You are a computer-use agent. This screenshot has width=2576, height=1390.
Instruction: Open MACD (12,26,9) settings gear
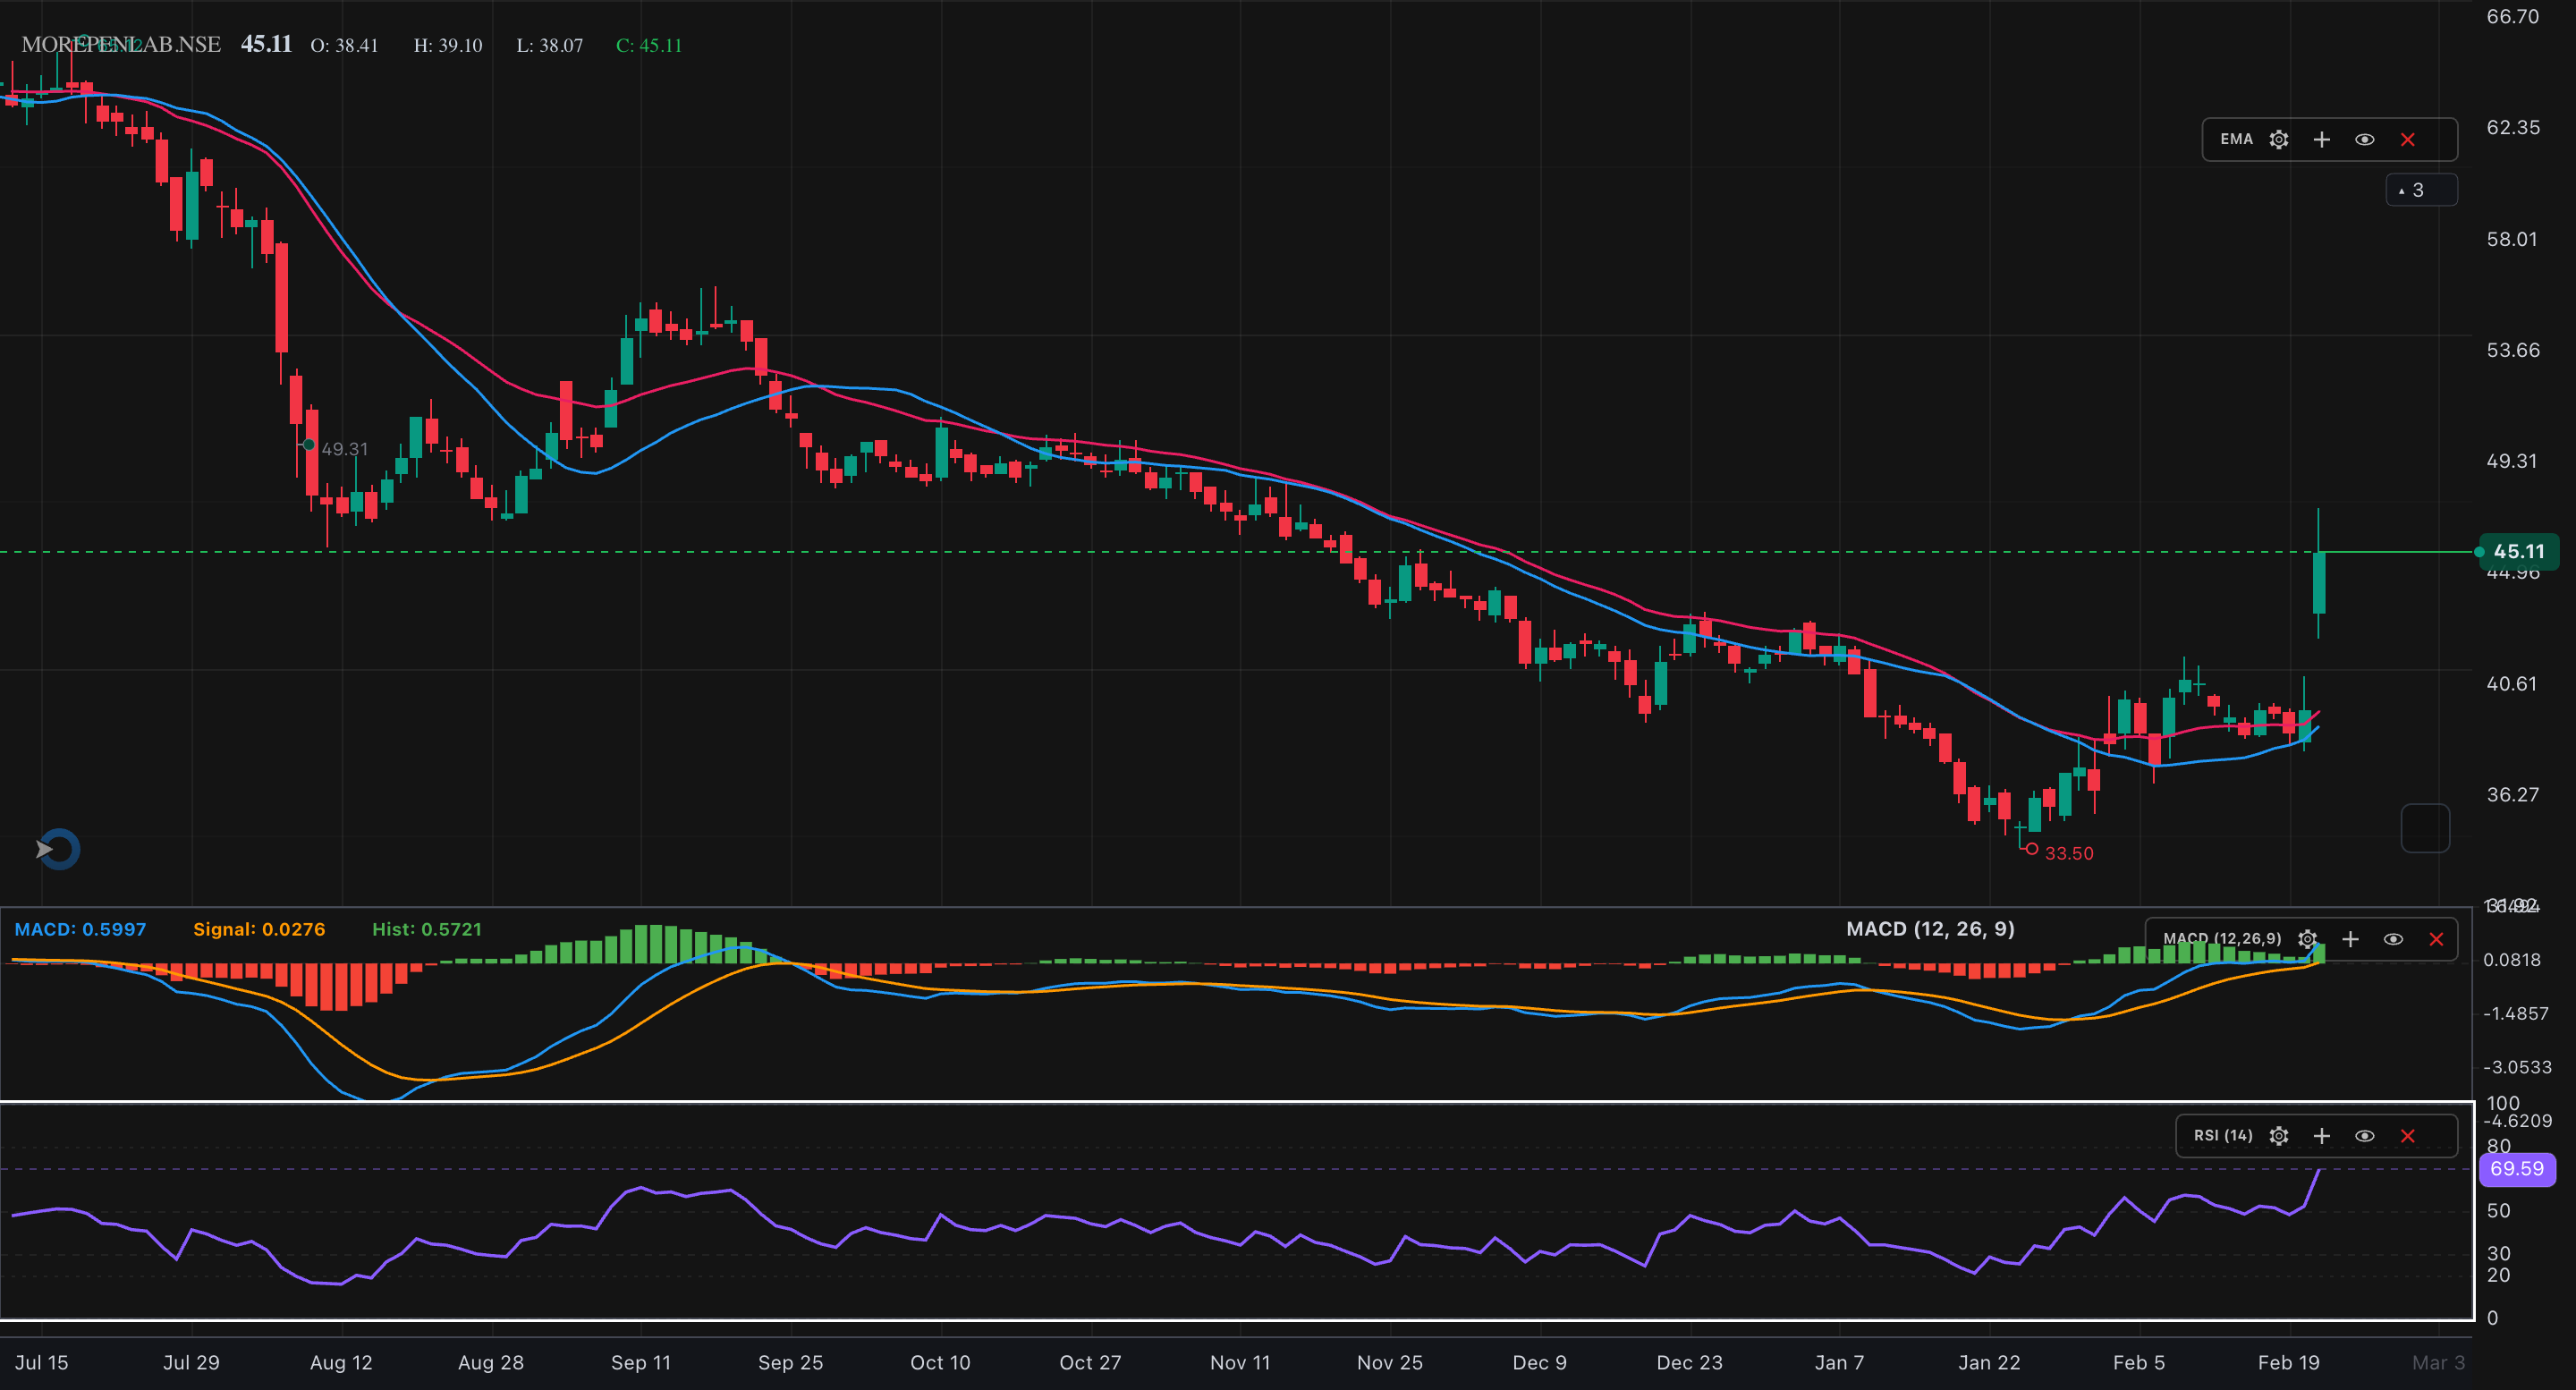(x=2306, y=939)
